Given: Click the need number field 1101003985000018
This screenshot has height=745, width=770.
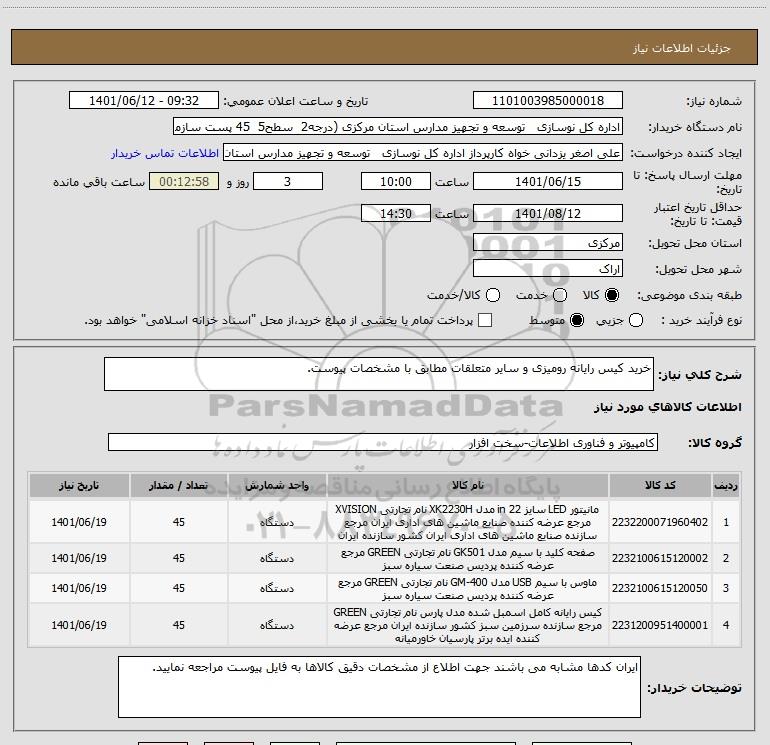Looking at the screenshot, I should 548,101.
